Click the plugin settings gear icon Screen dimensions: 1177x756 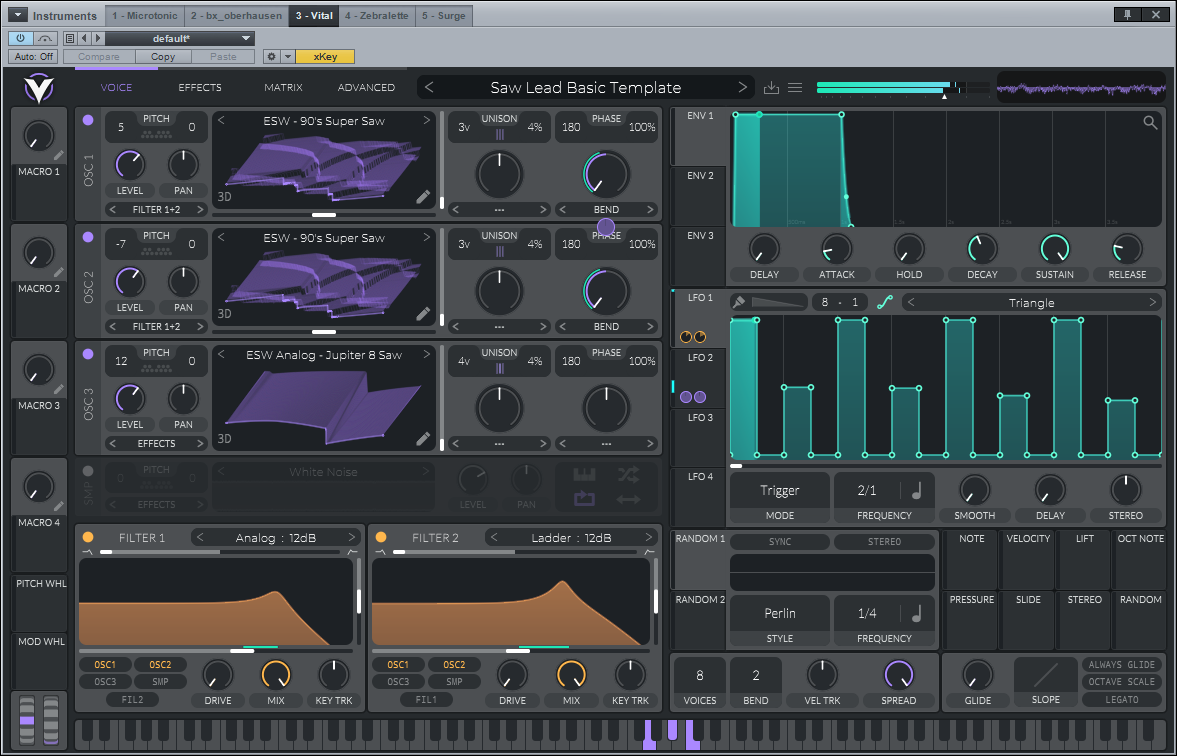click(x=270, y=57)
